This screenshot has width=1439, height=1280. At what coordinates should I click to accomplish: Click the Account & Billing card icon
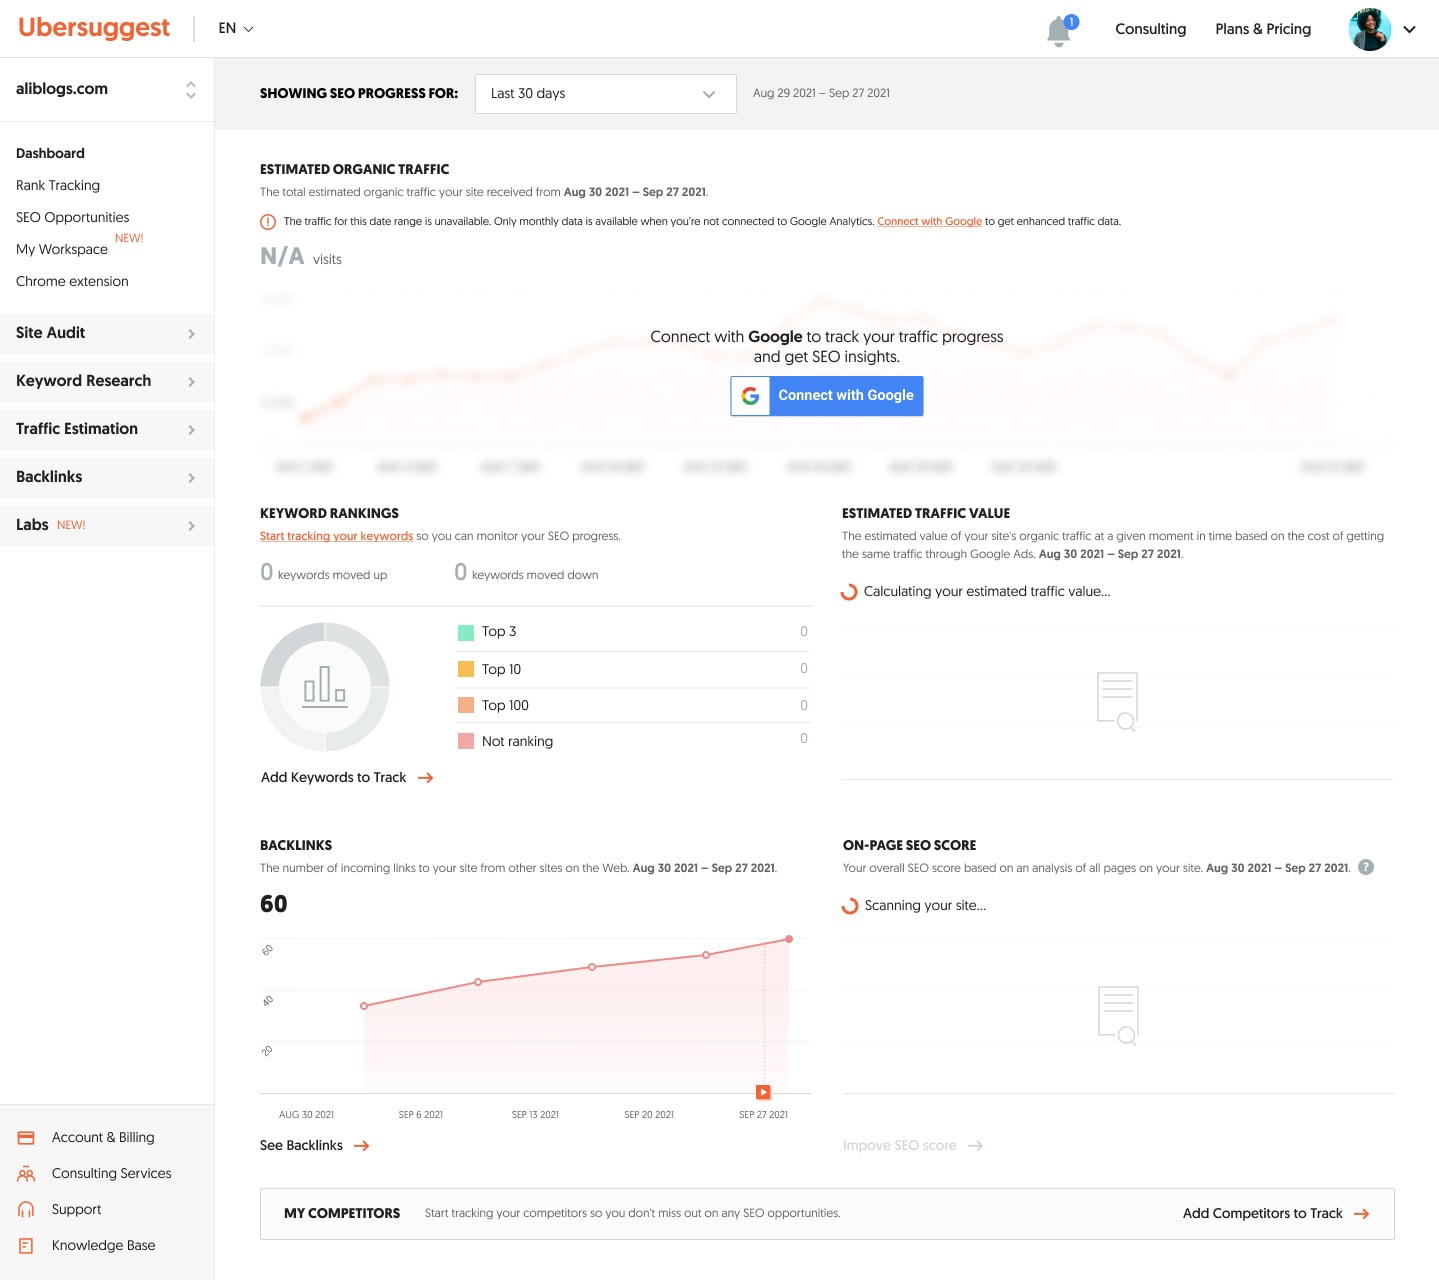(27, 1138)
